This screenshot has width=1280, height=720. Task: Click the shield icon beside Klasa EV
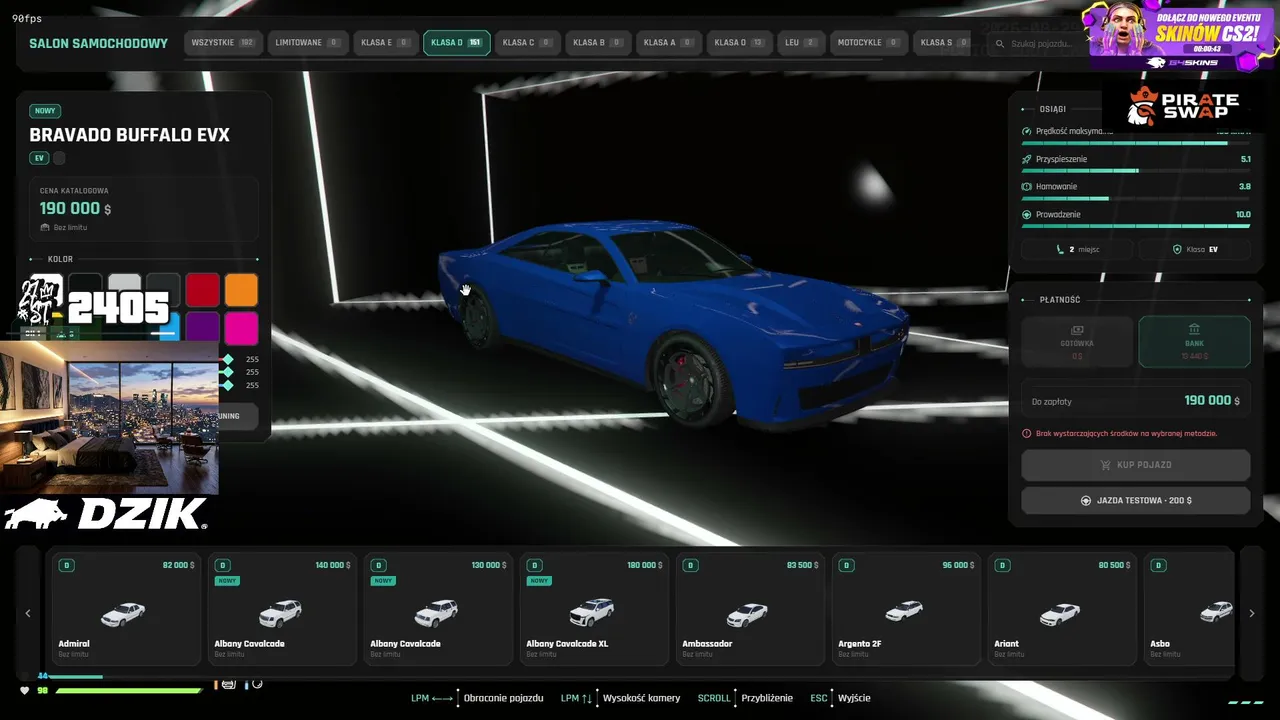1177,249
